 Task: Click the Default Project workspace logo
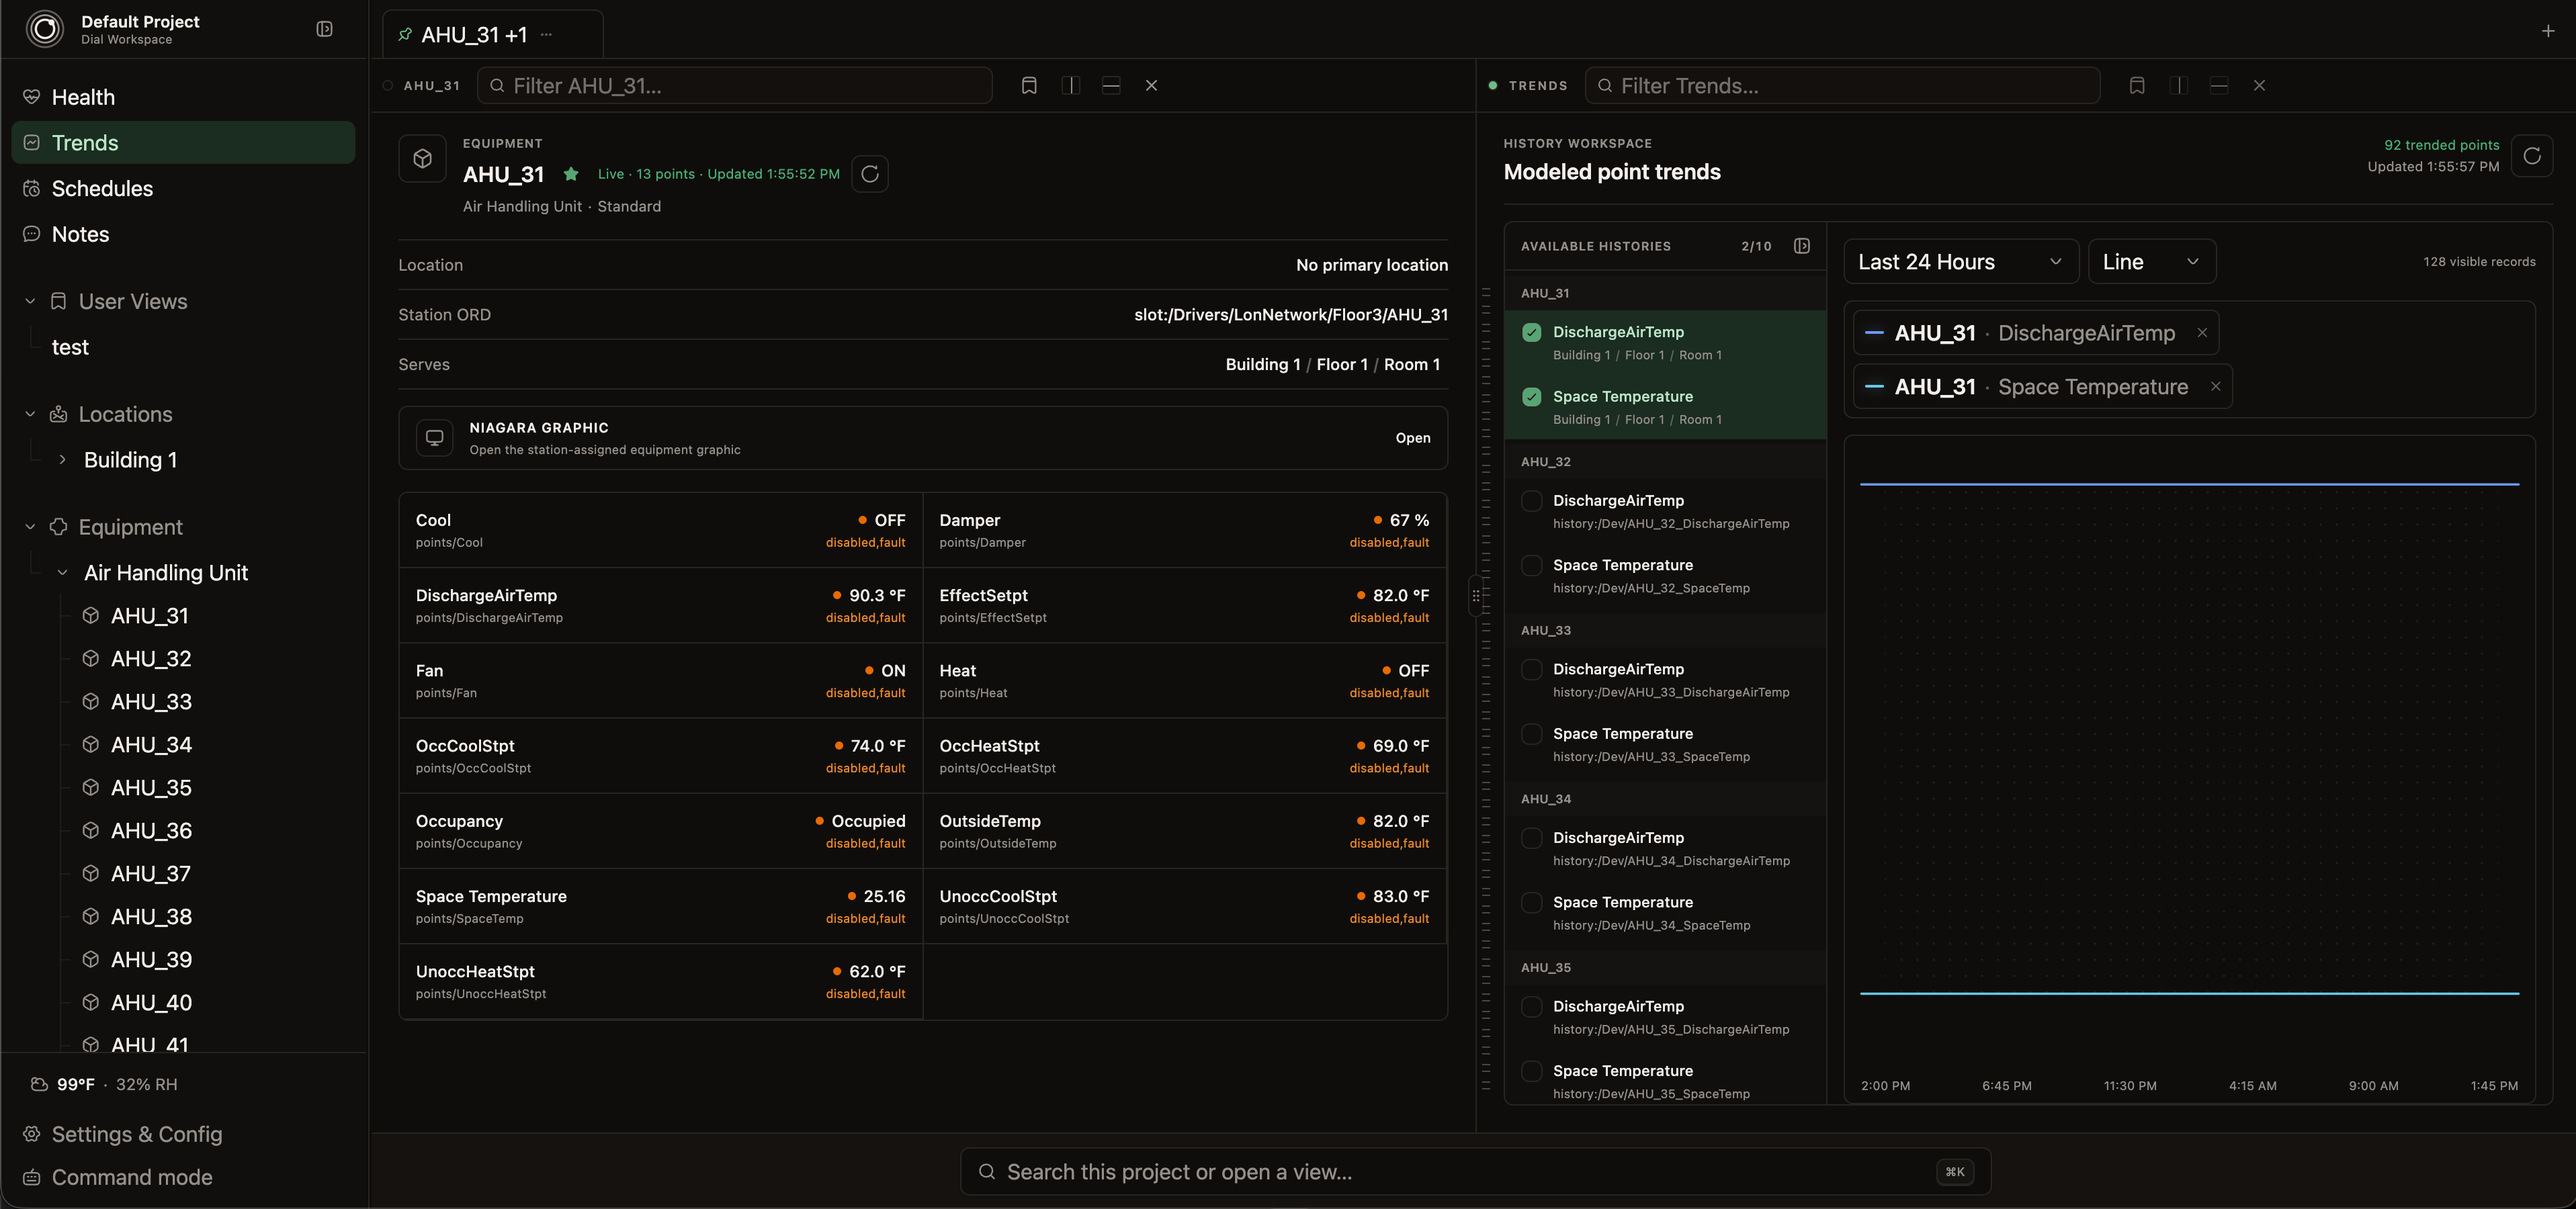[x=45, y=29]
